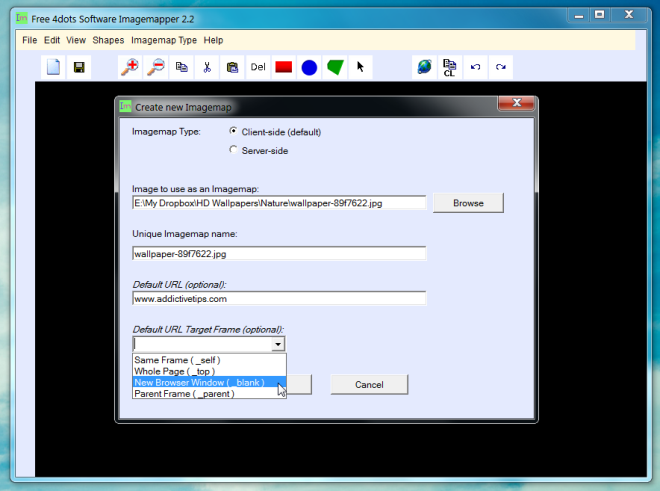Select the arrow Pointer tool
This screenshot has width=660, height=491.
(x=360, y=67)
